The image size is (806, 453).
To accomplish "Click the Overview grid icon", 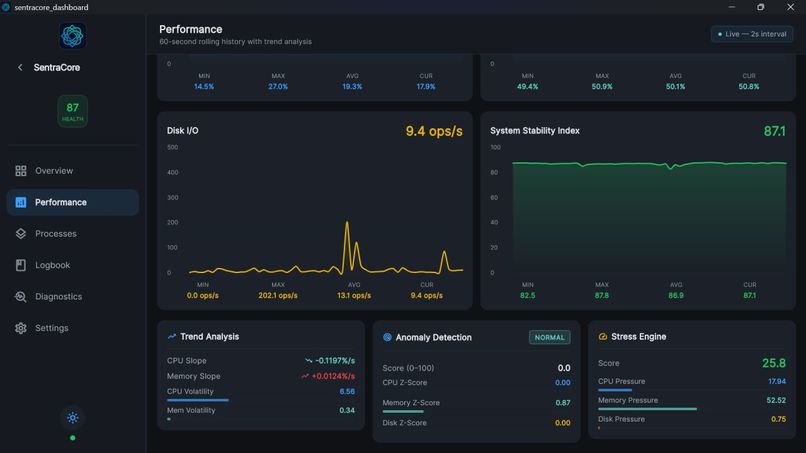I will (x=21, y=171).
